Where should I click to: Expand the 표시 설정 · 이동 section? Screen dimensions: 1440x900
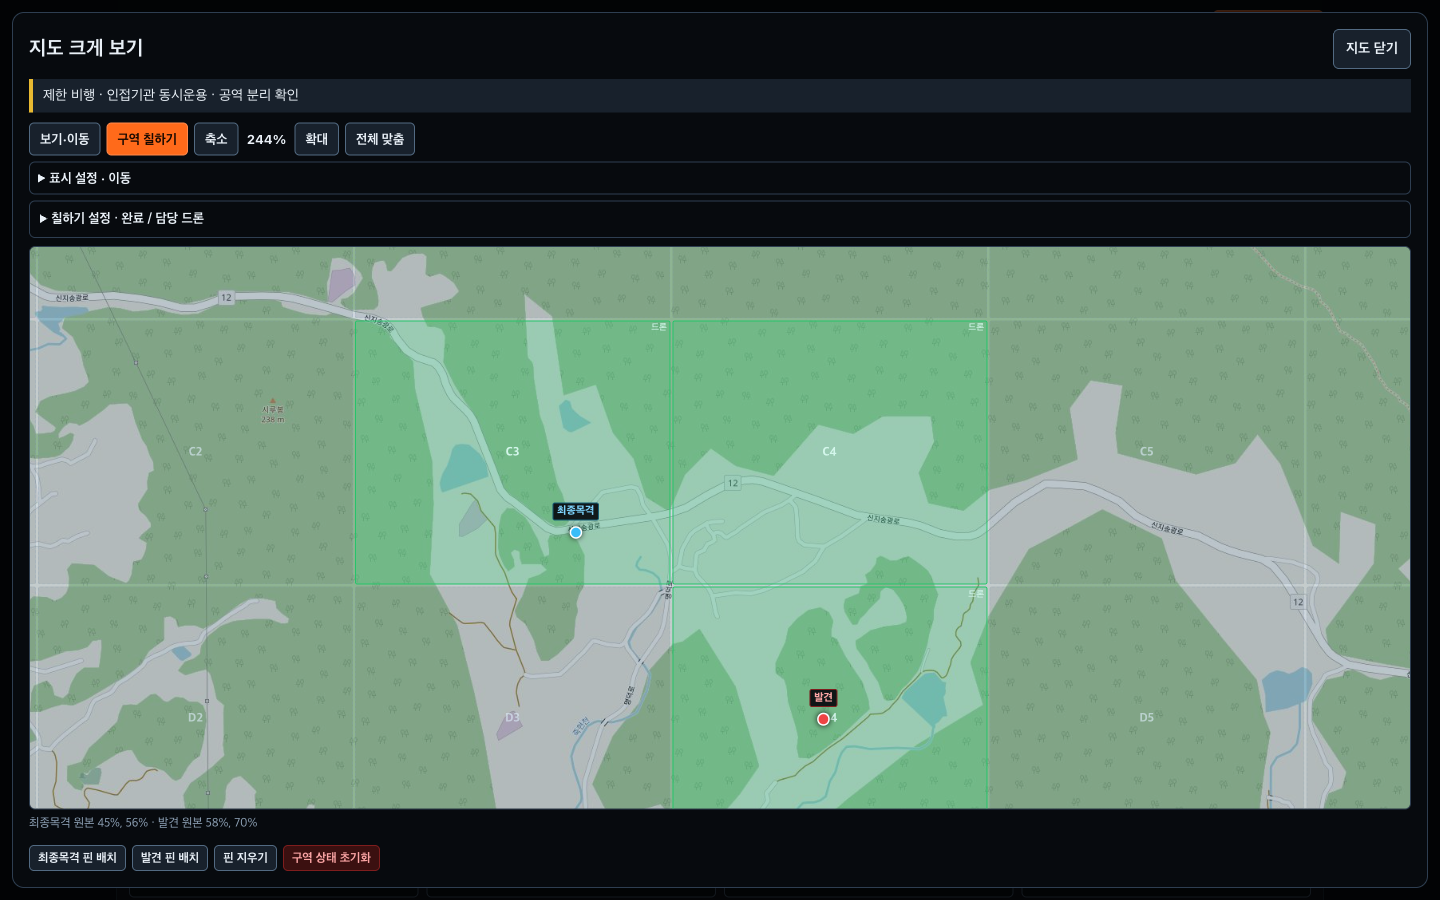[x=720, y=178]
